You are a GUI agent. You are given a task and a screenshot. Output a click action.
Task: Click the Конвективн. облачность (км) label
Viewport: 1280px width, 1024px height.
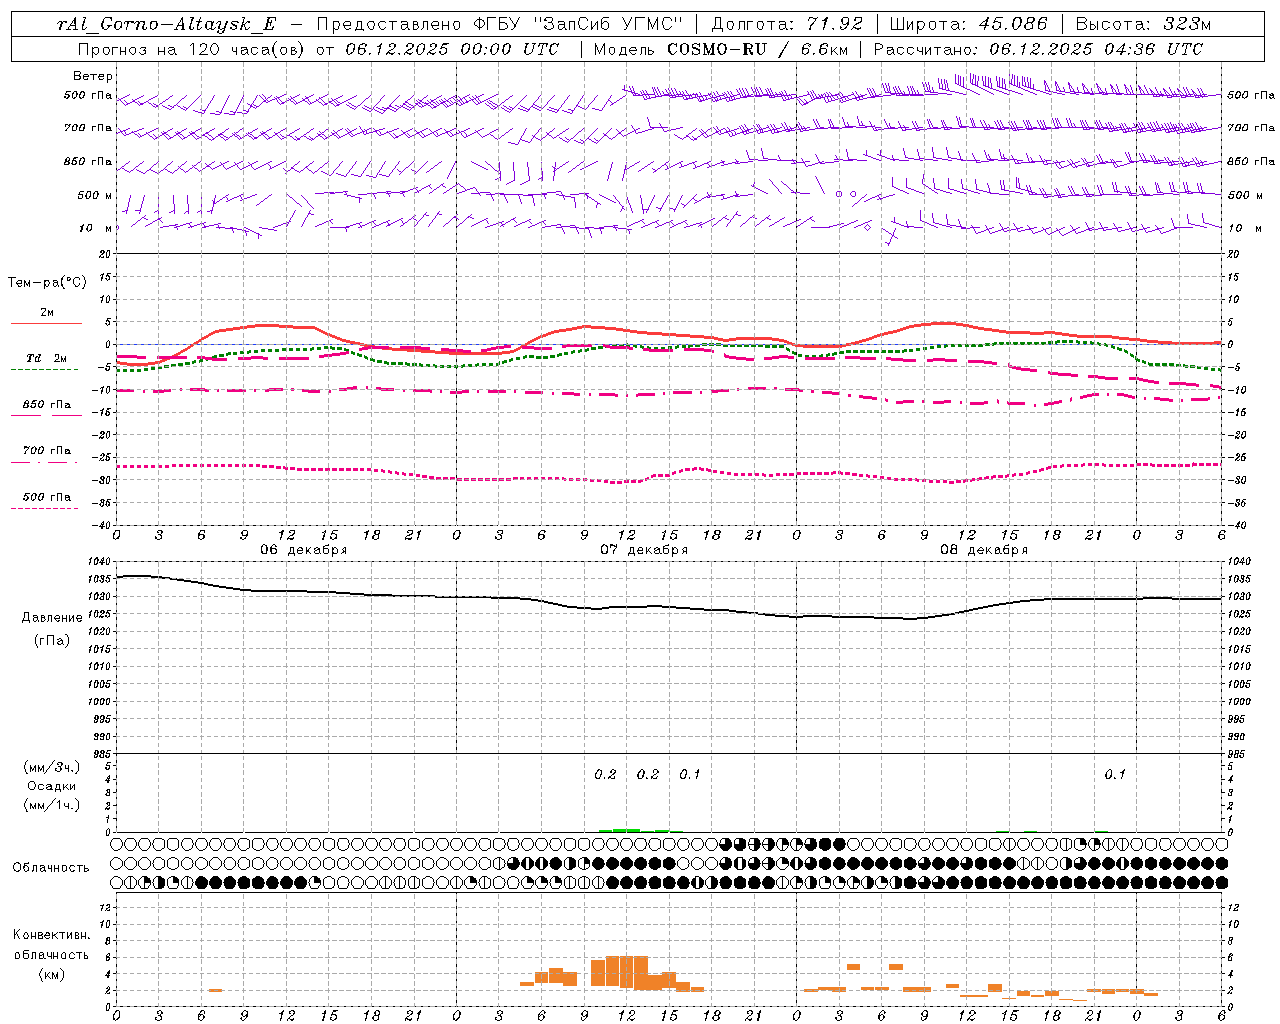(x=51, y=954)
